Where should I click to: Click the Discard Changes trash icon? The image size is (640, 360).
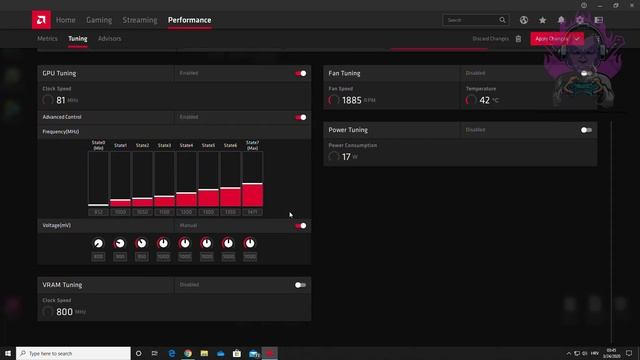pyautogui.click(x=518, y=39)
